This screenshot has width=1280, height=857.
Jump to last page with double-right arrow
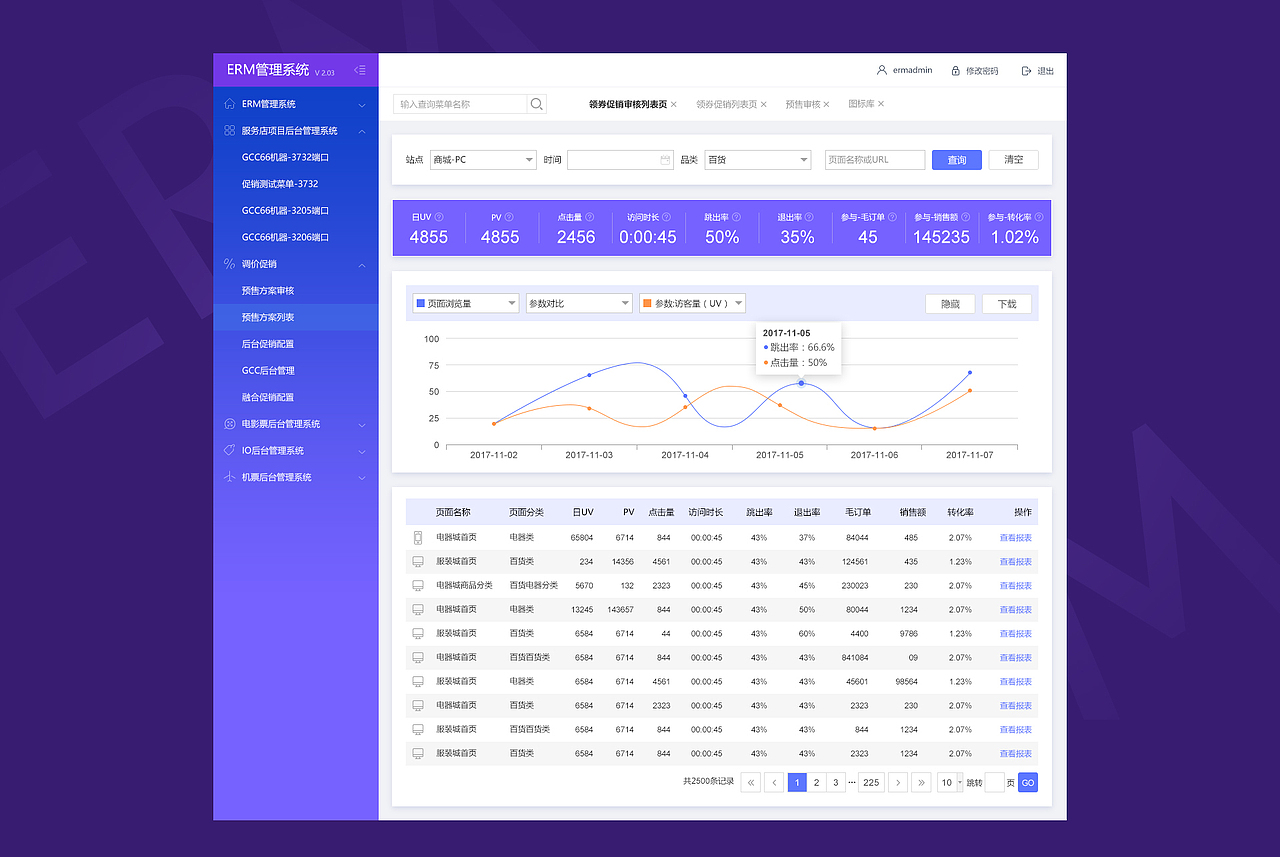921,783
